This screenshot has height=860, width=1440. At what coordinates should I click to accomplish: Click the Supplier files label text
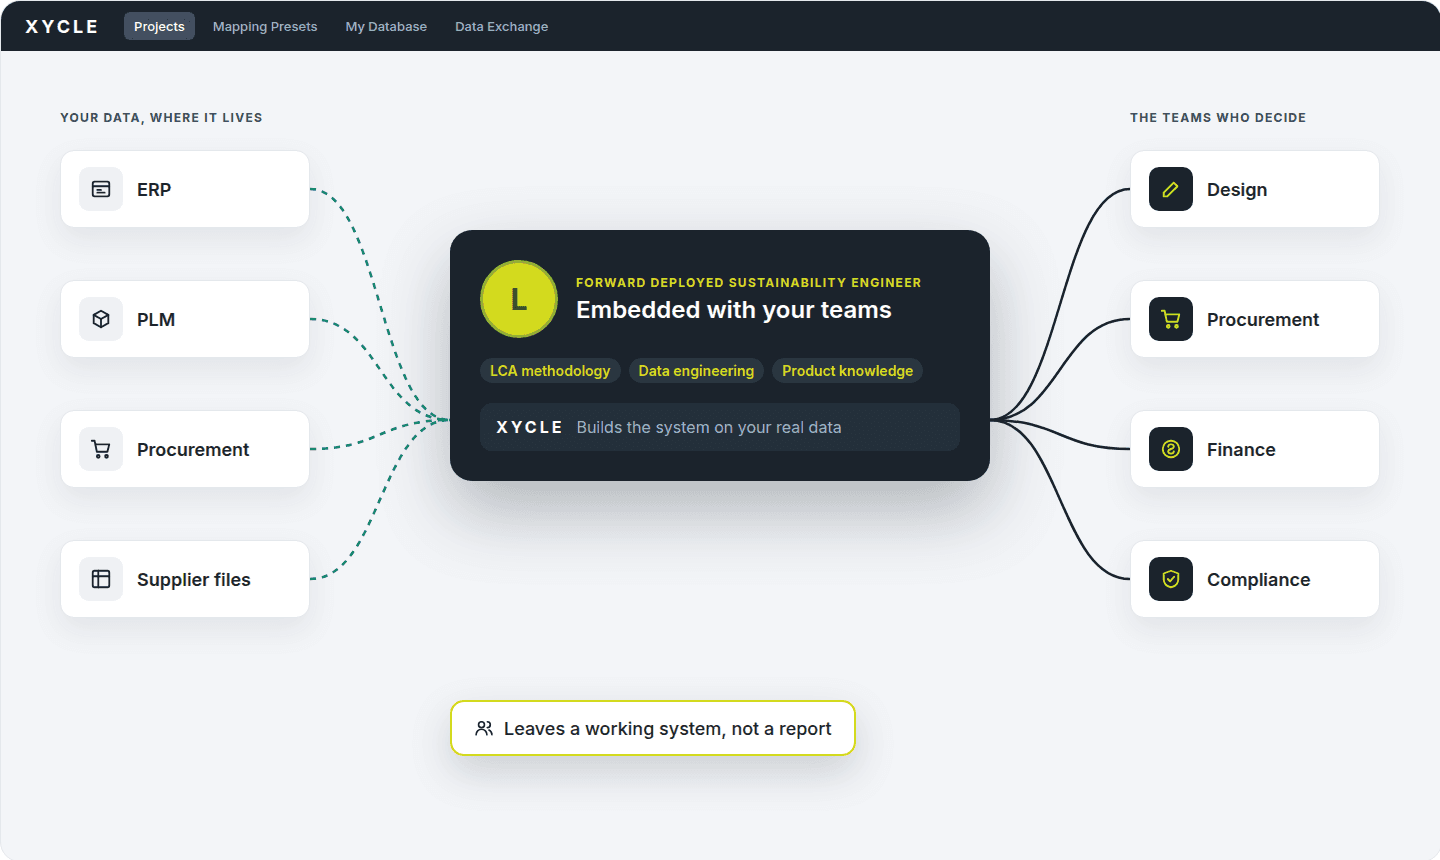[194, 580]
